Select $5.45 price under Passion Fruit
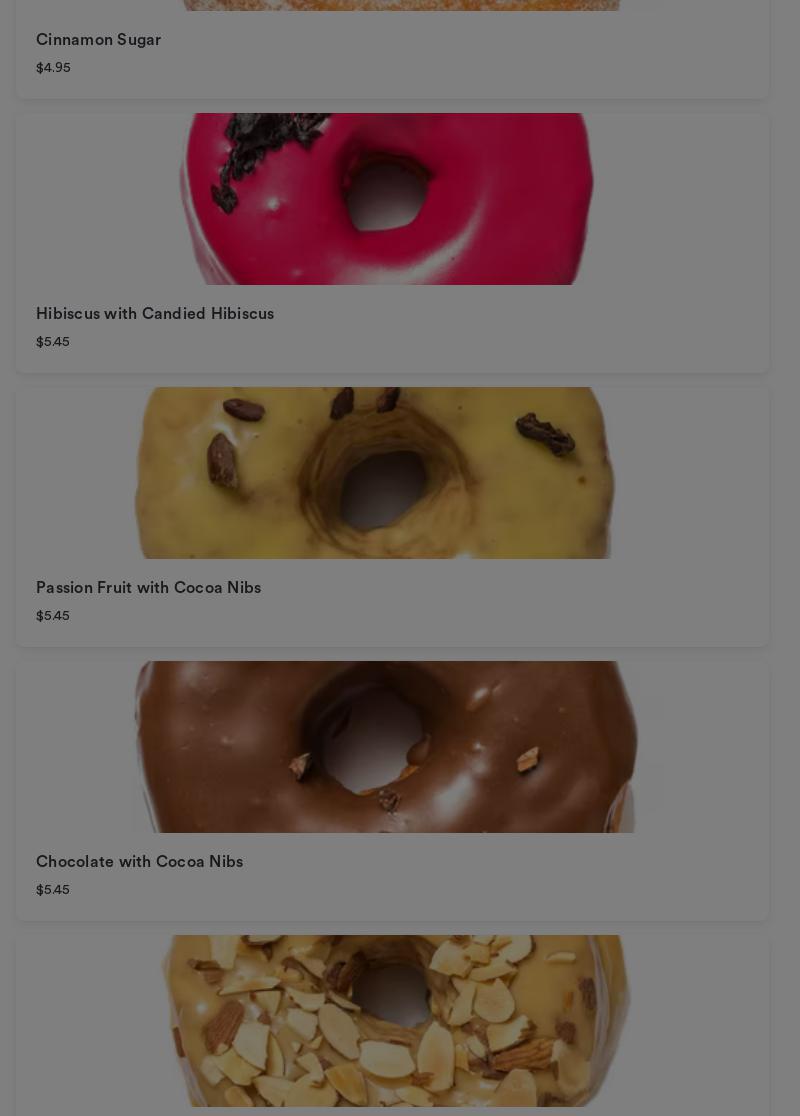 53,616
